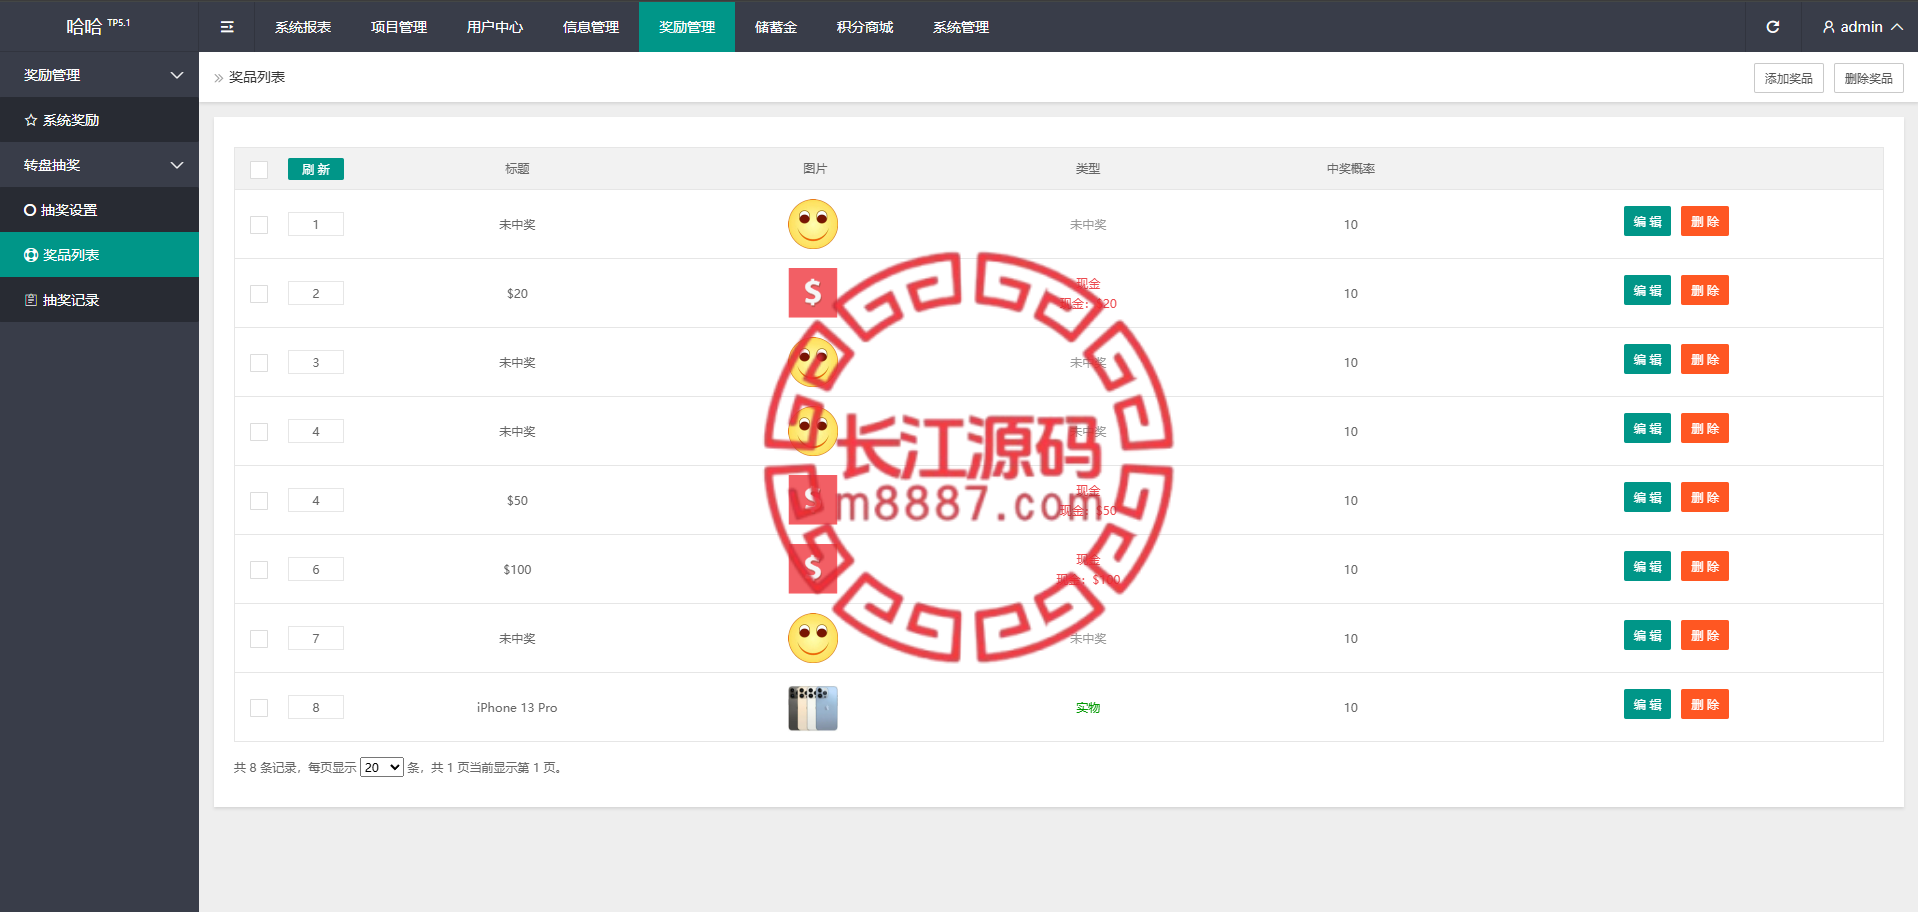Click the 奖品列表 sidebar icon
The width and height of the screenshot is (1918, 912).
pyautogui.click(x=31, y=255)
